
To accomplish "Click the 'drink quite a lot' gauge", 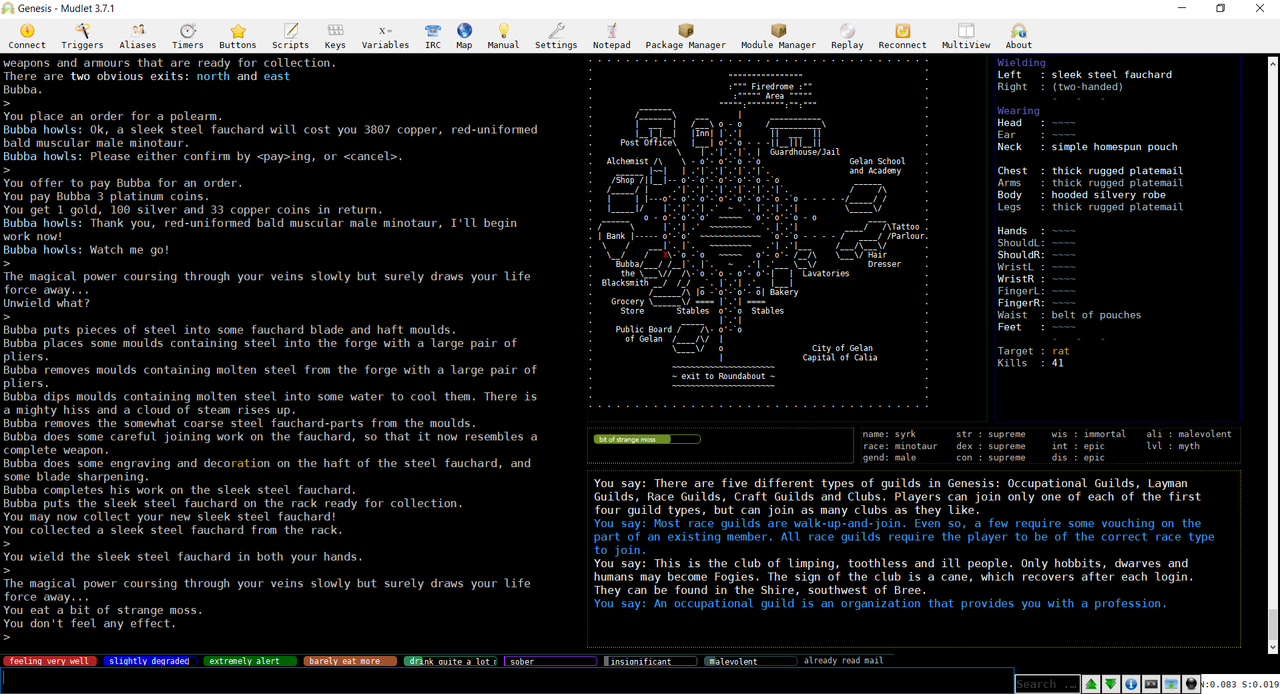I will tap(450, 661).
